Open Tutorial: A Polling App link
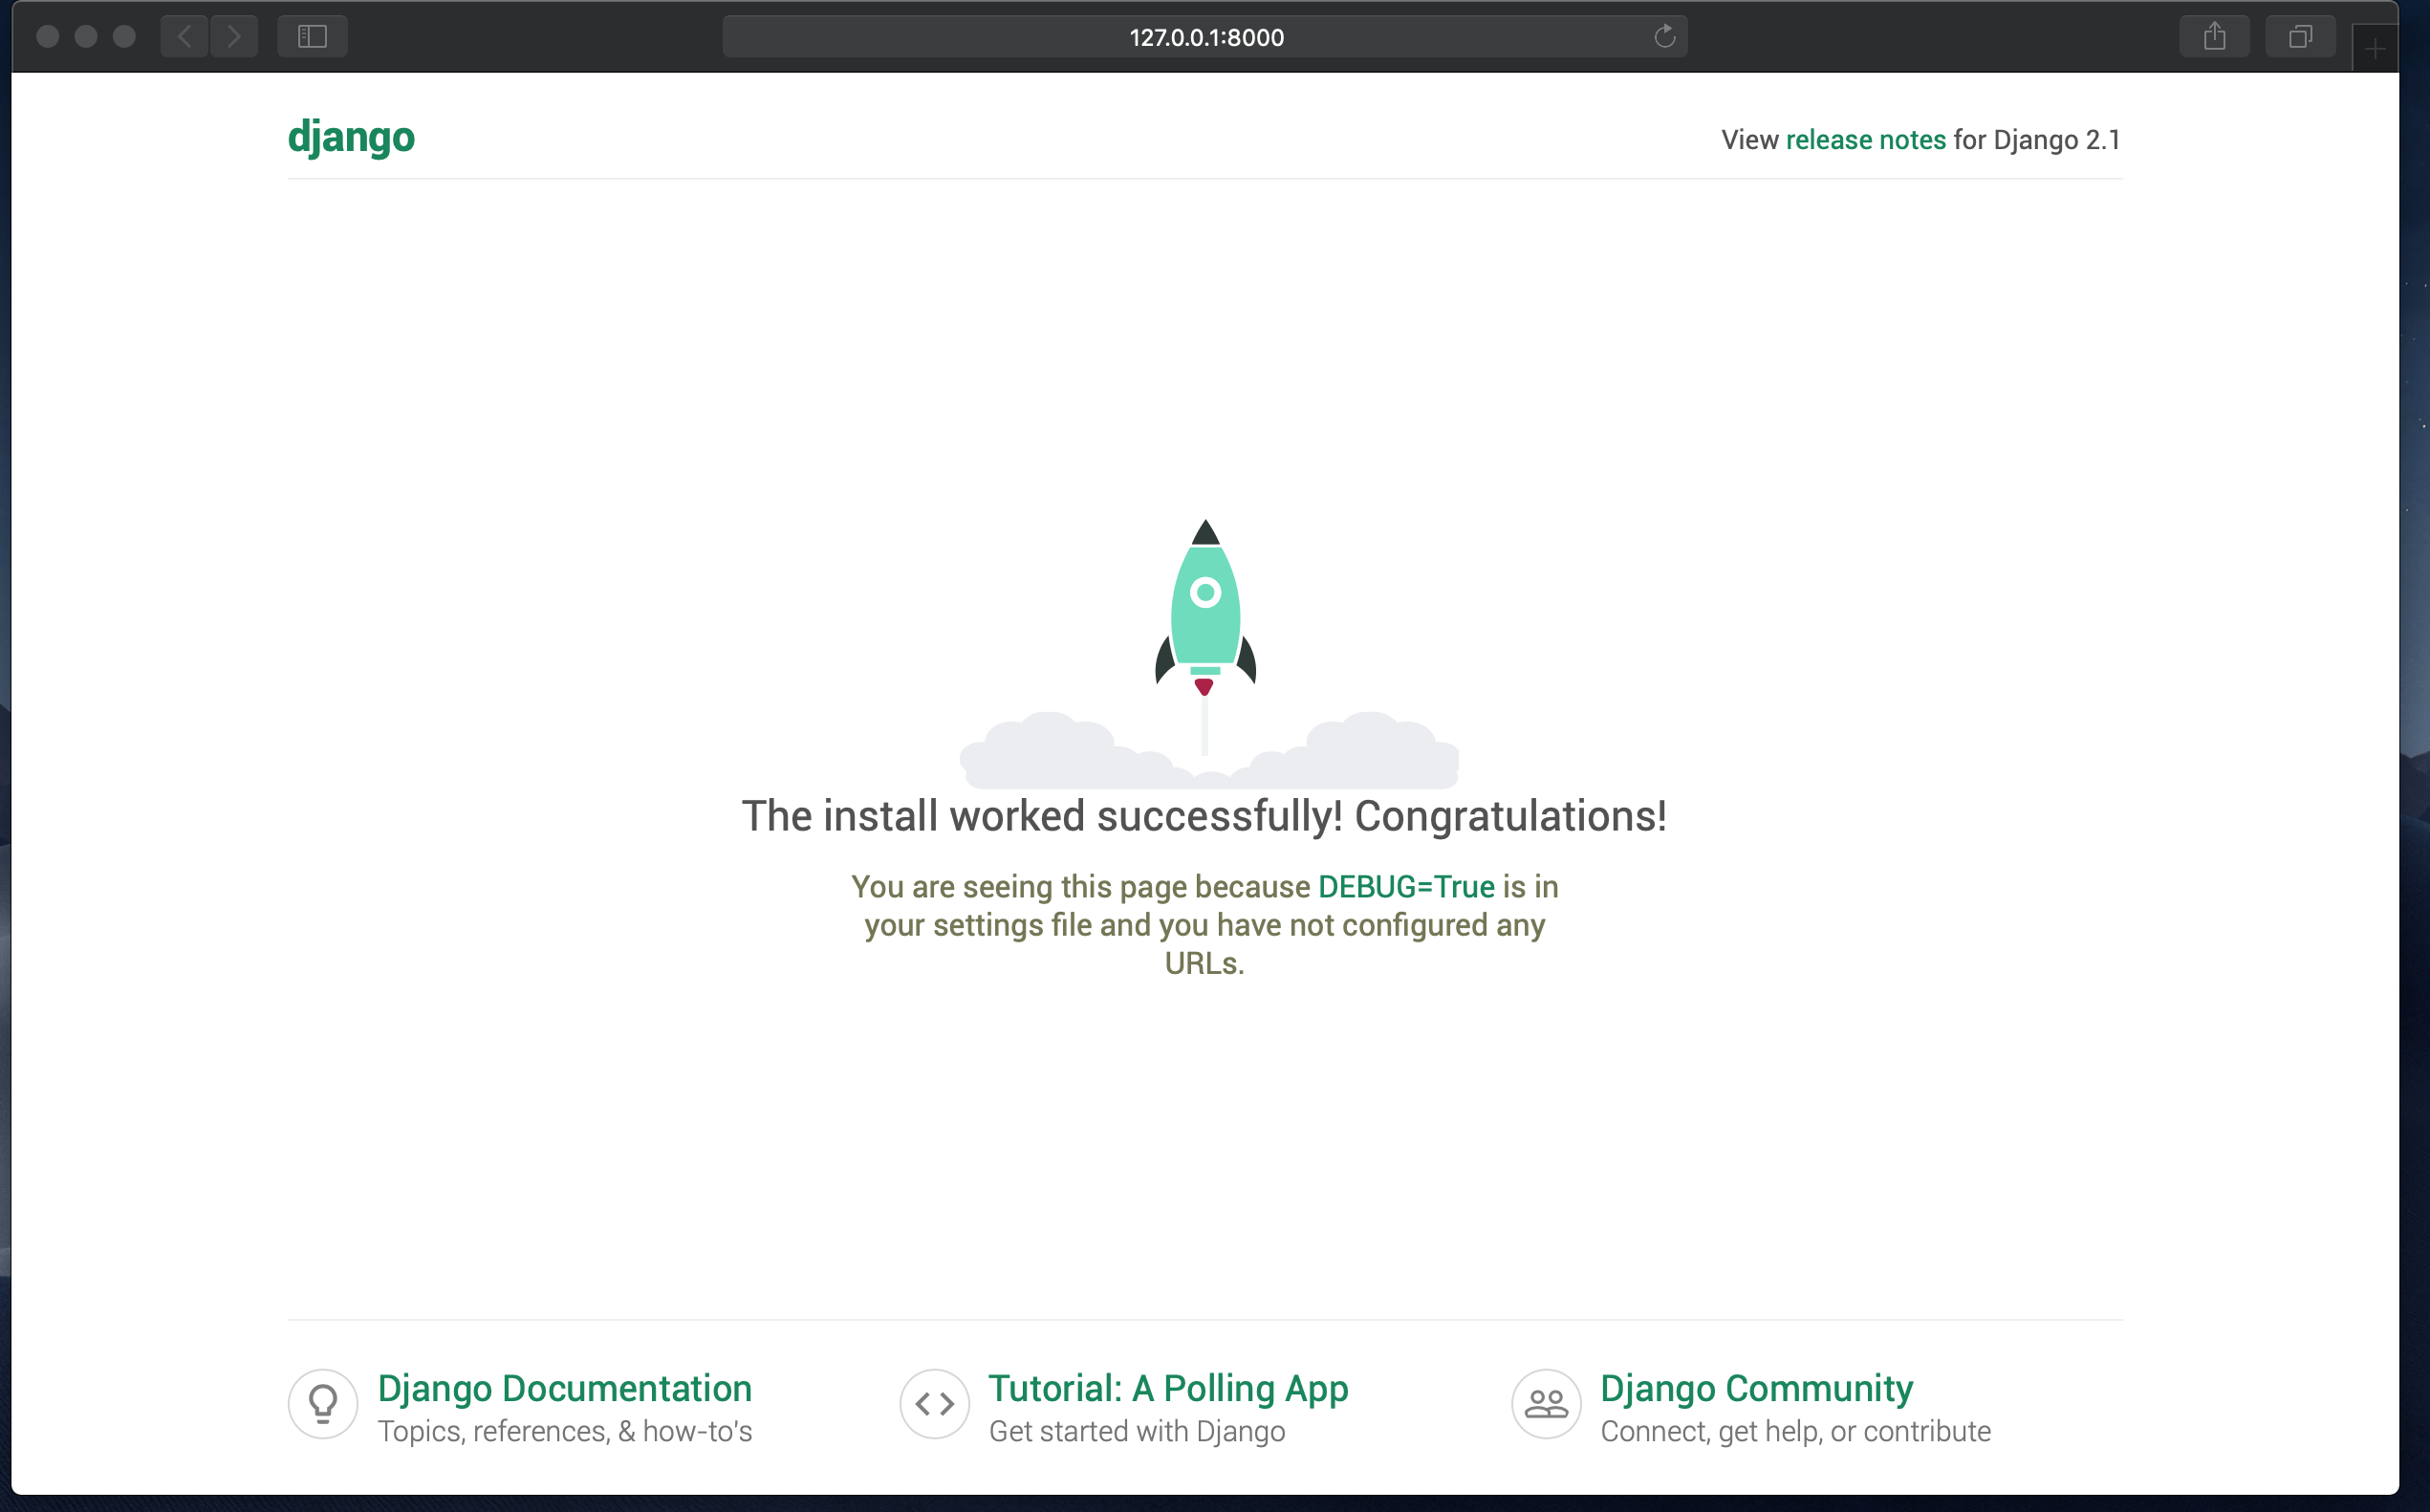Screen dimensions: 2430x1512 click(1167, 1388)
